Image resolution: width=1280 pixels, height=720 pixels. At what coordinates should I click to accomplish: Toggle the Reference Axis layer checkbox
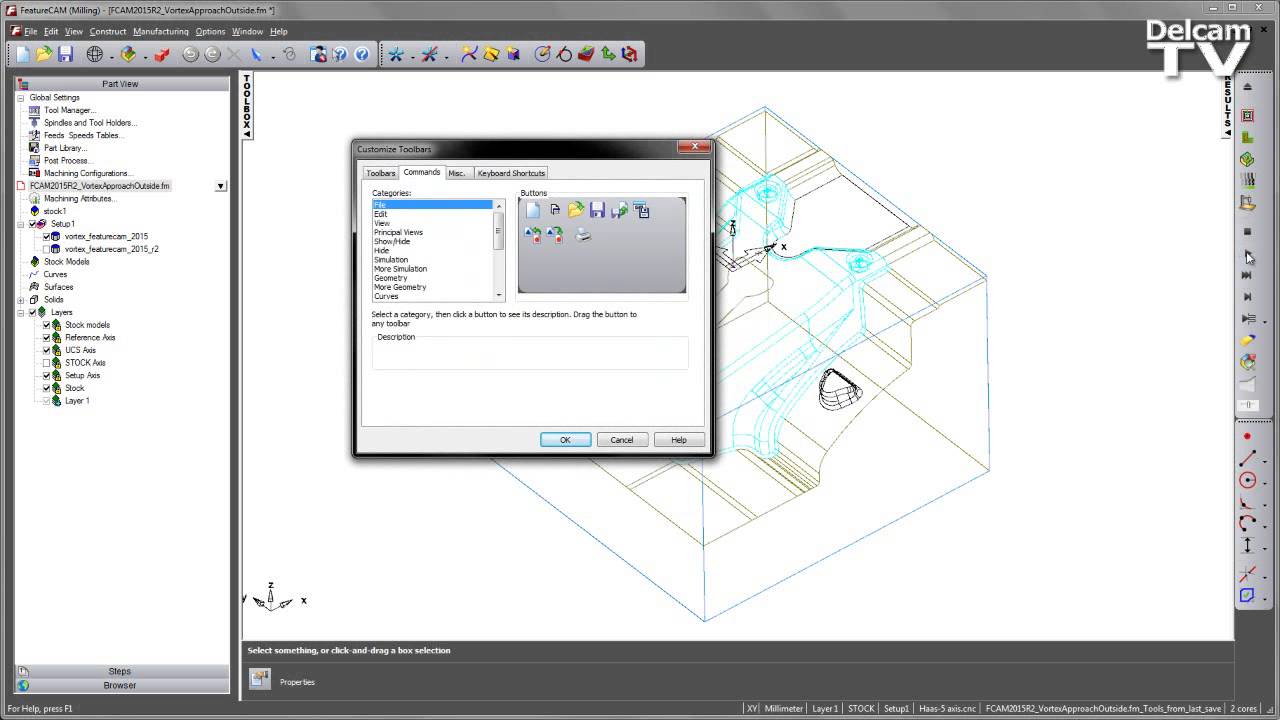46,337
